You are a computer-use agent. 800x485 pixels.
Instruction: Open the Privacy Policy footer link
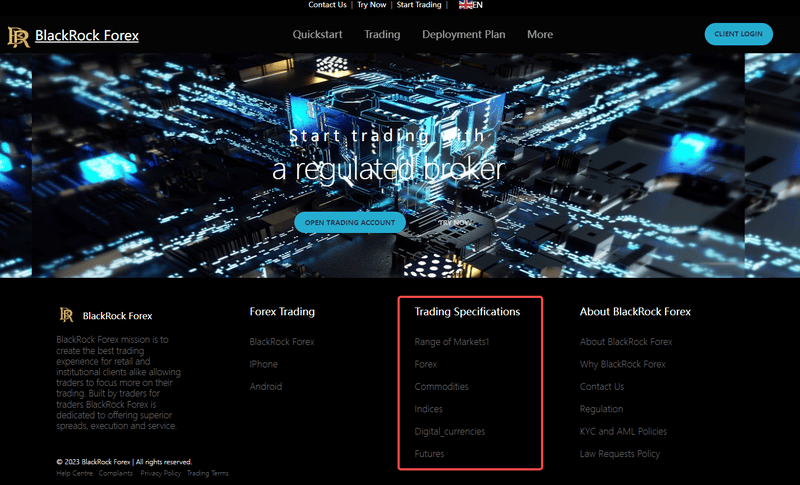[x=160, y=473]
